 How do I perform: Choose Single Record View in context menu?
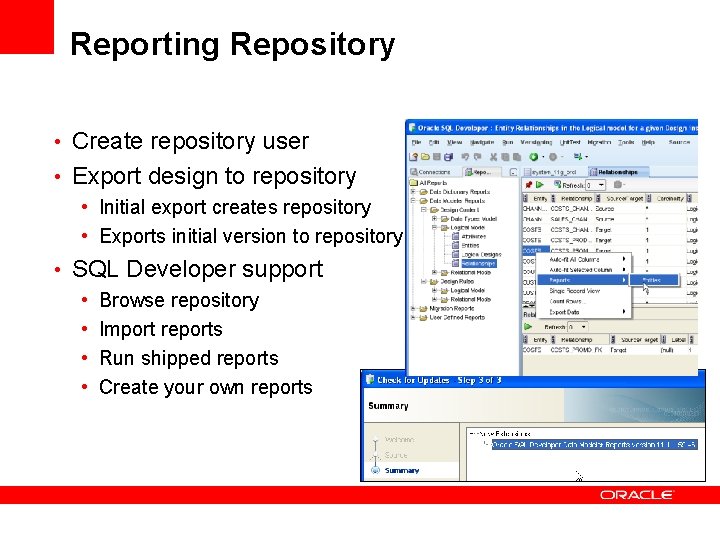click(582, 291)
